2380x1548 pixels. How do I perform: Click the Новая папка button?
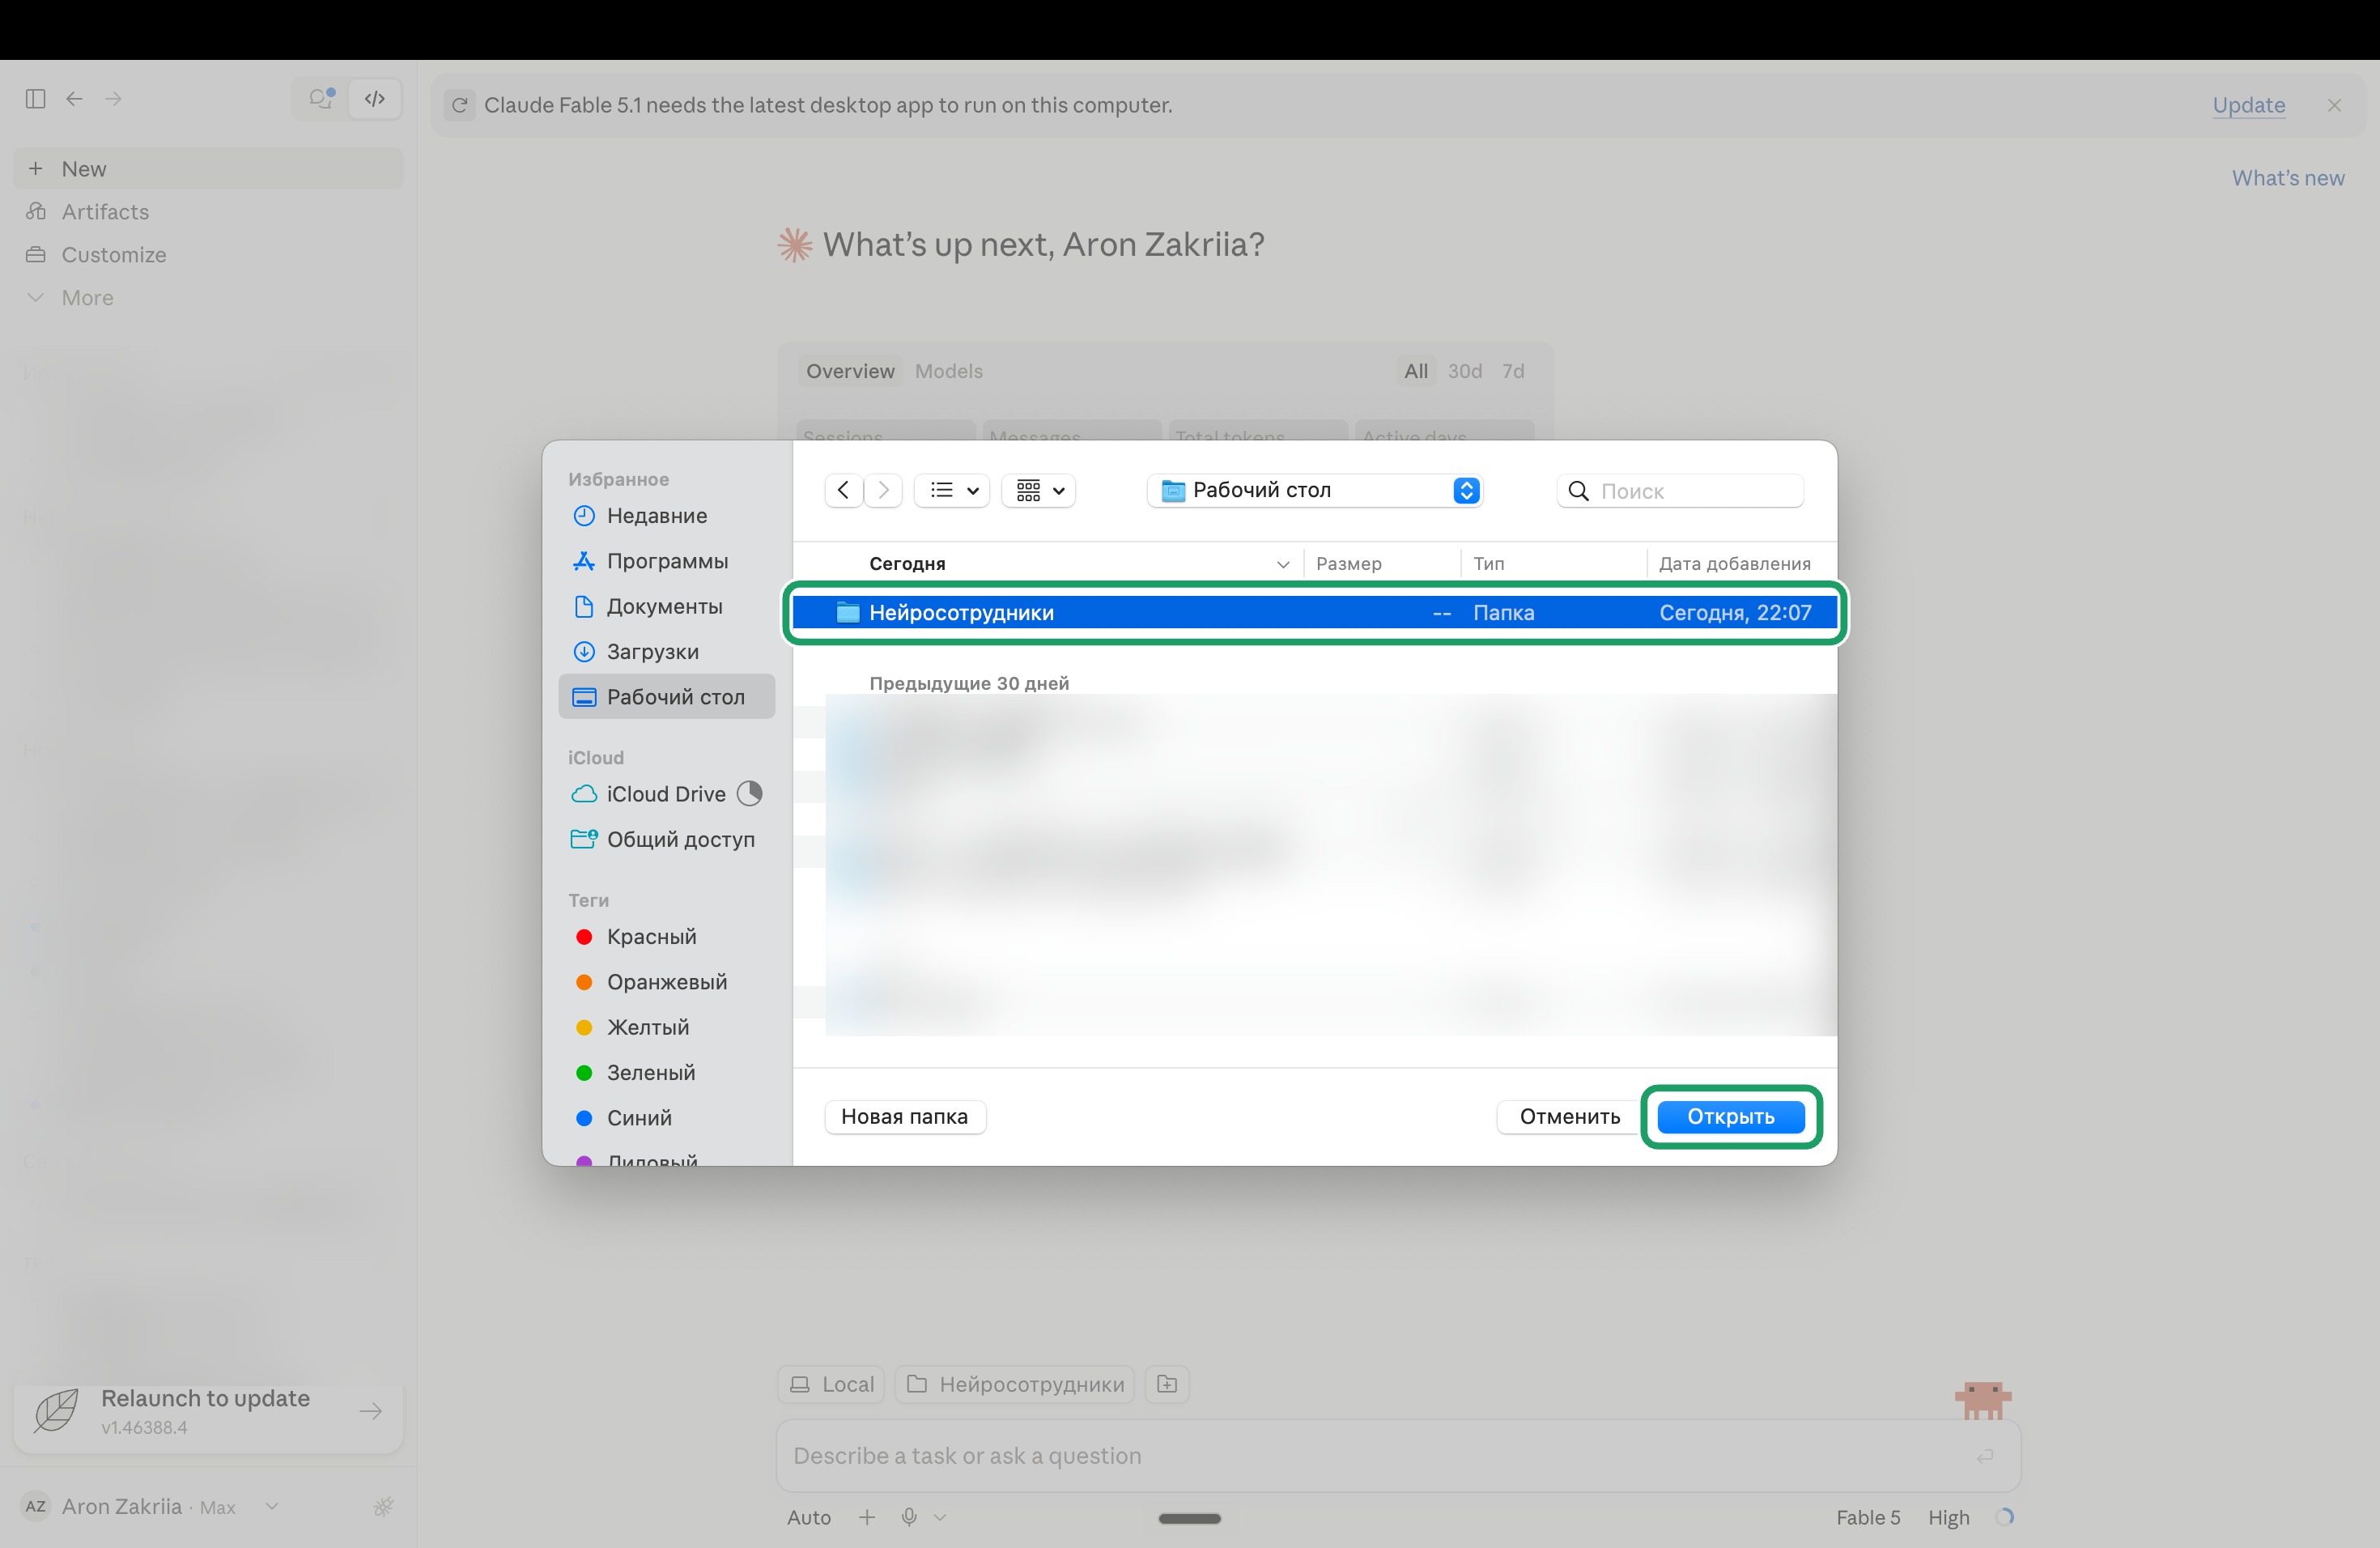[905, 1116]
